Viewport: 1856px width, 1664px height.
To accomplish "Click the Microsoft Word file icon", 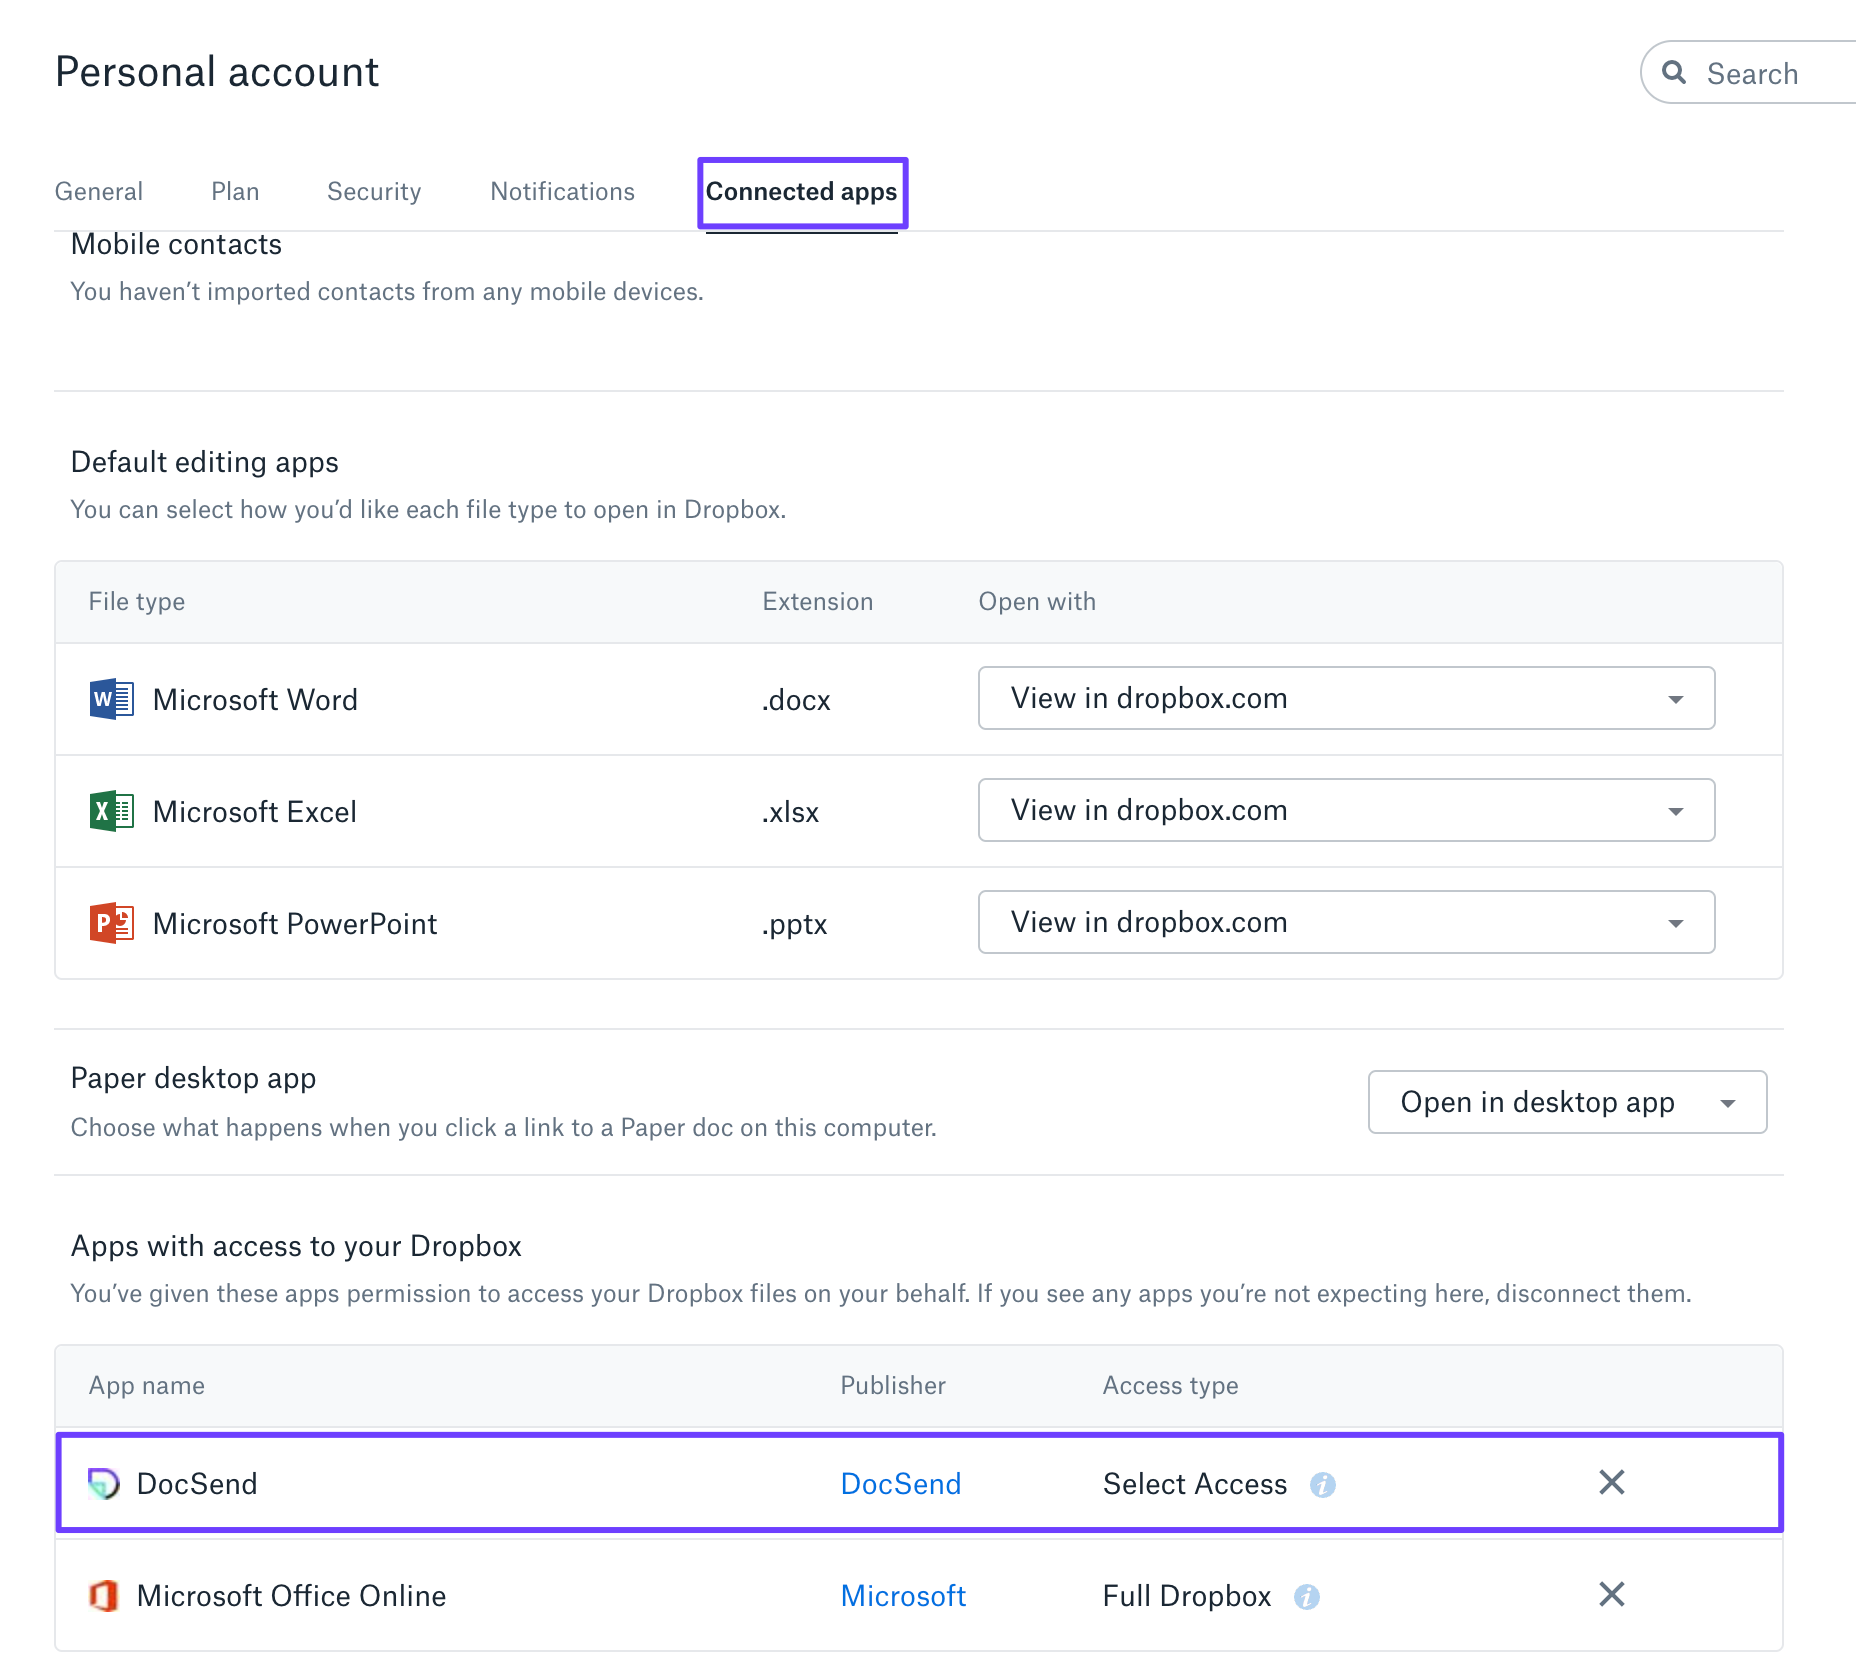I will pyautogui.click(x=111, y=699).
